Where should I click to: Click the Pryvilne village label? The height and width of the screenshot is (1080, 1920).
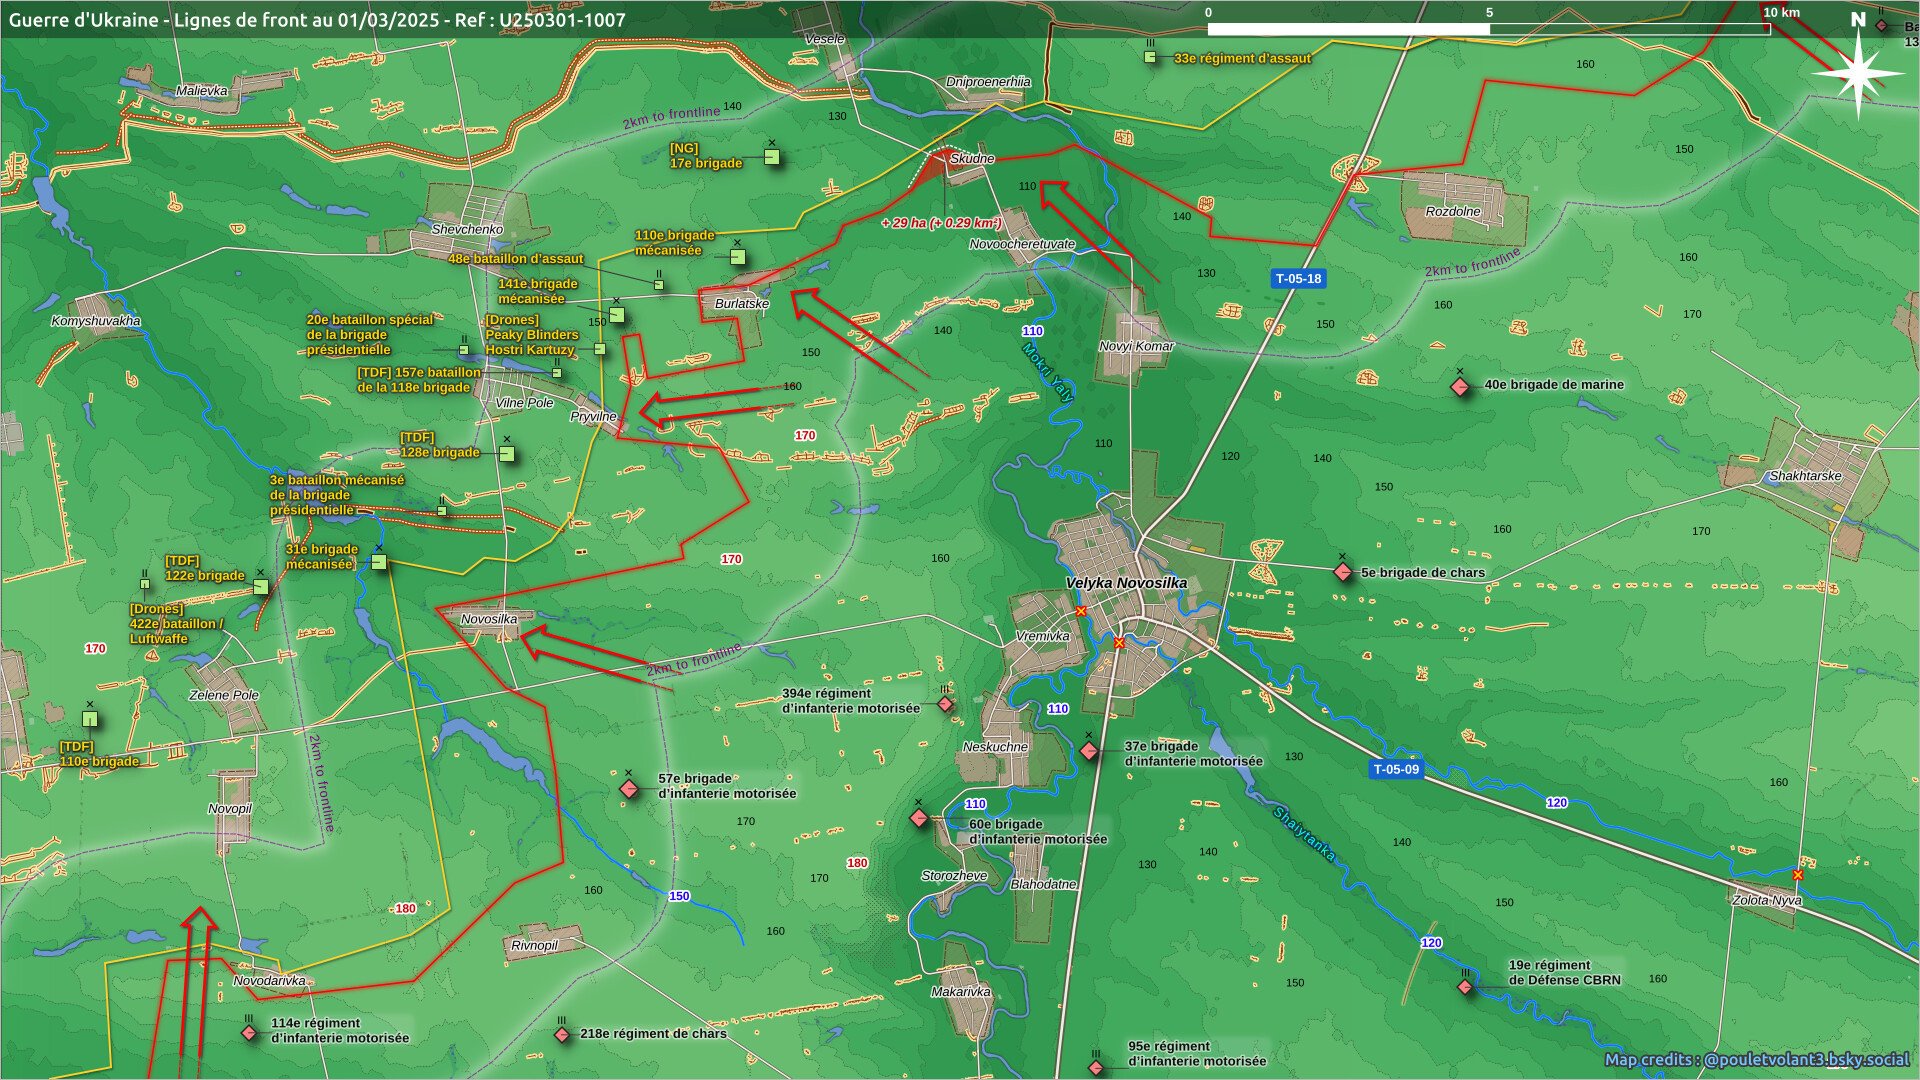(x=594, y=417)
